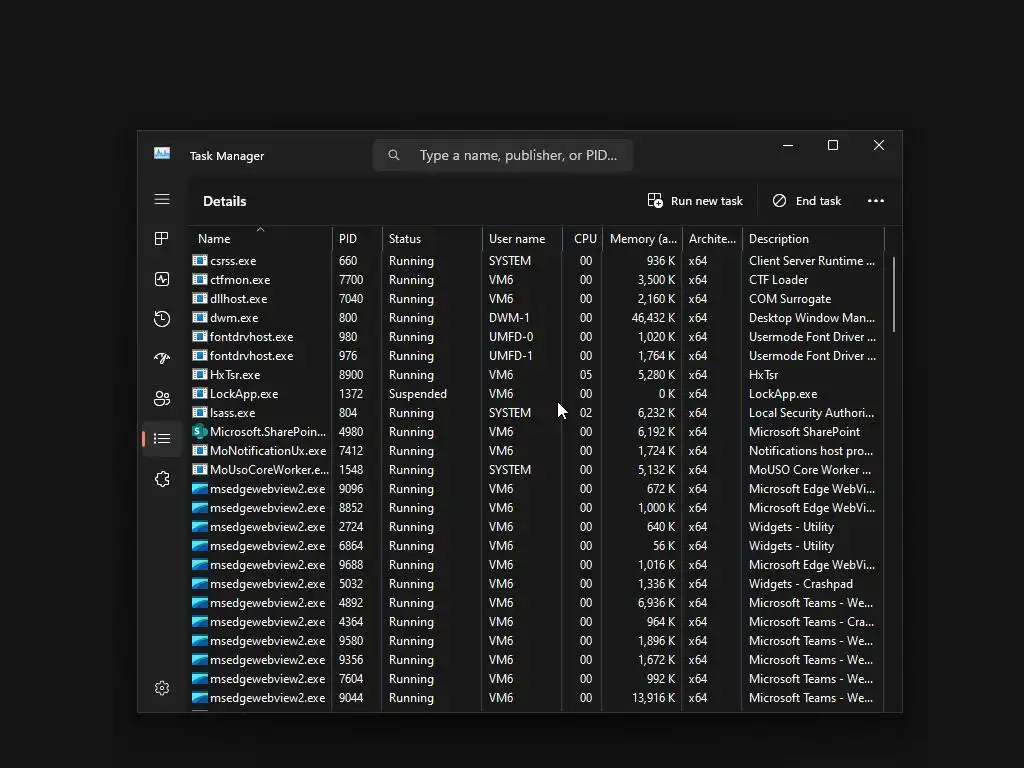
Task: Open Task Manager settings gear
Action: pyautogui.click(x=162, y=688)
